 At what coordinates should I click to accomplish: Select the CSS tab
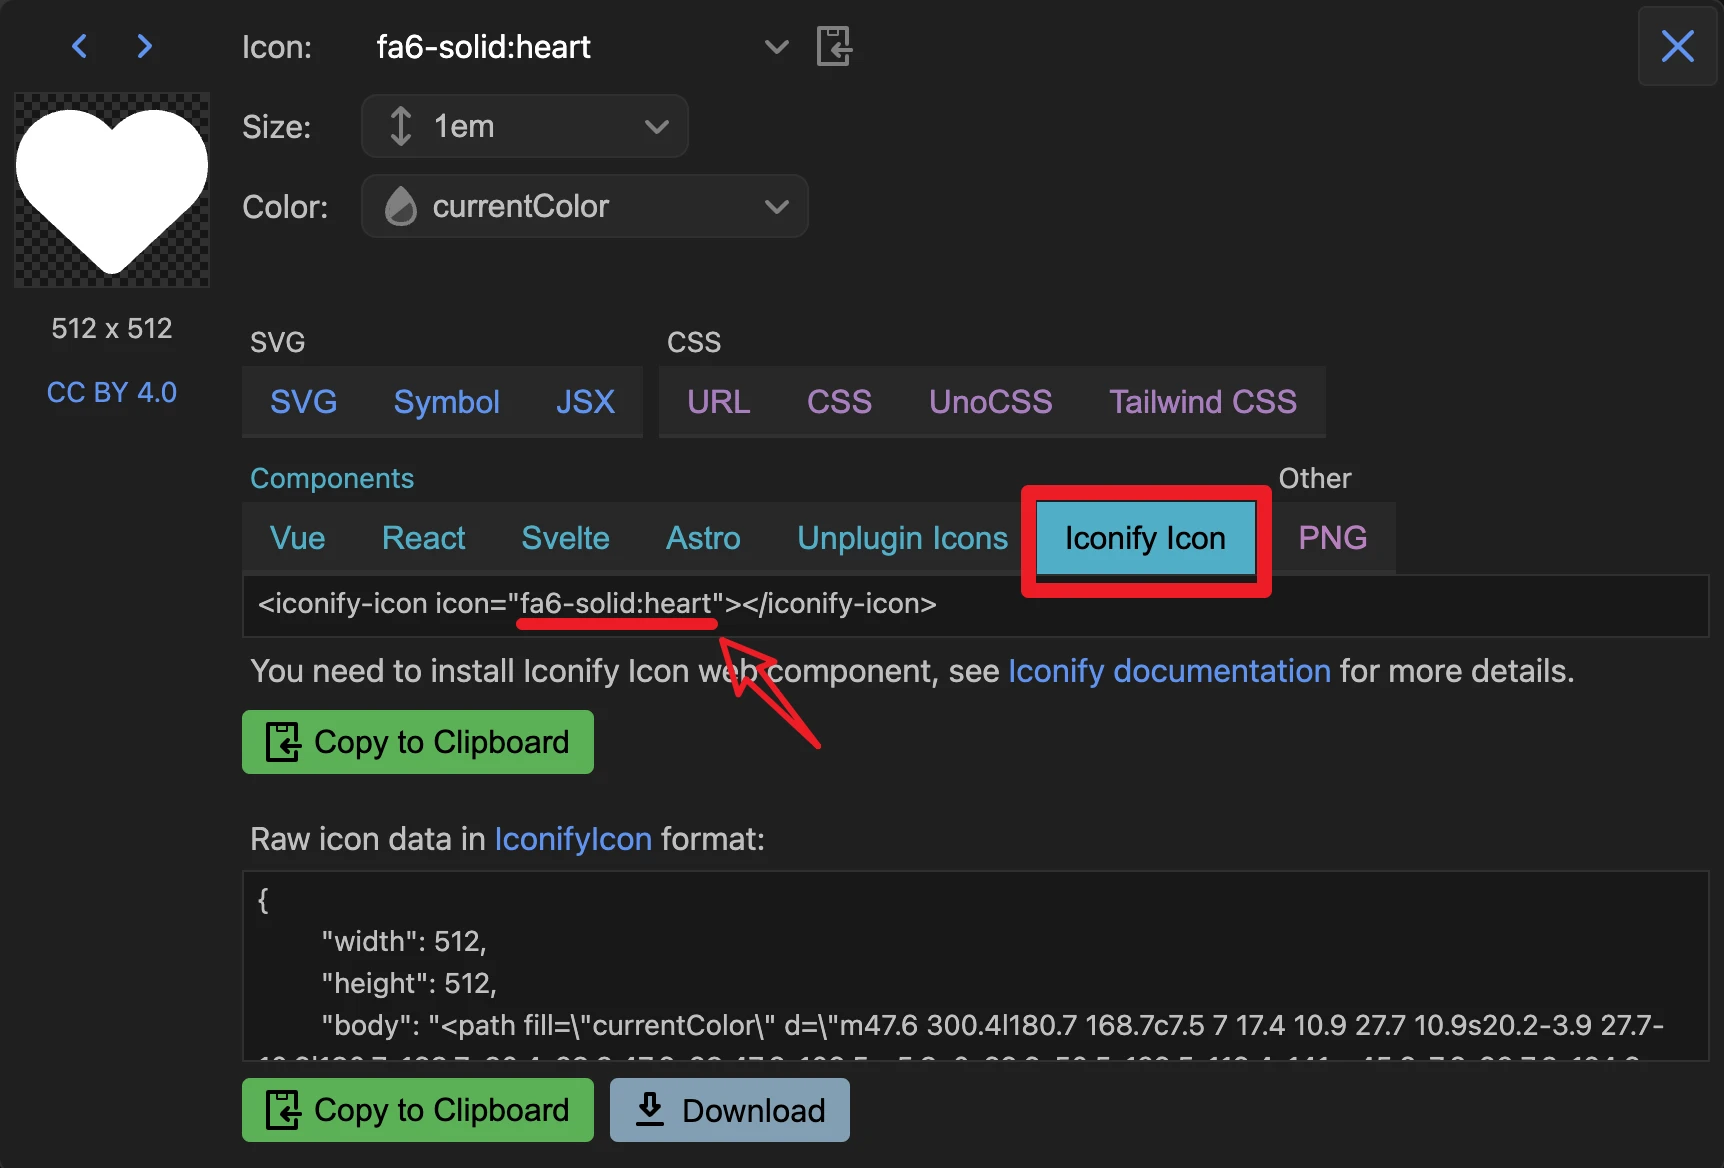click(x=839, y=402)
